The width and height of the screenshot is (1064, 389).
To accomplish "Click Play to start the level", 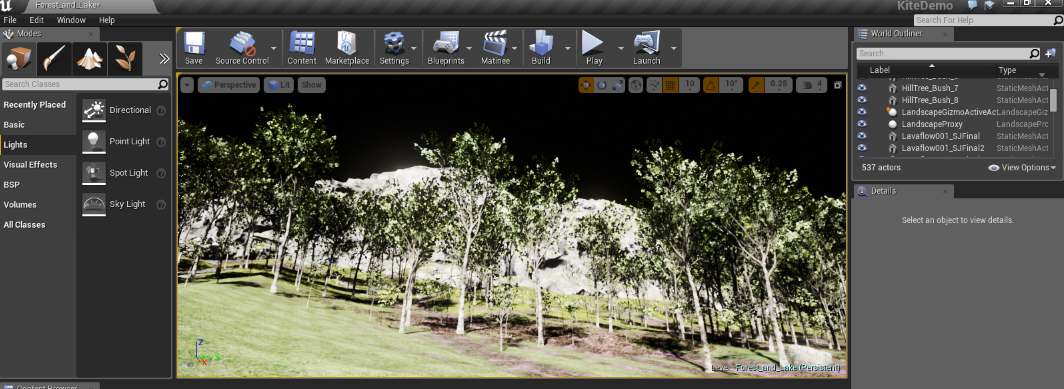I will [x=594, y=48].
